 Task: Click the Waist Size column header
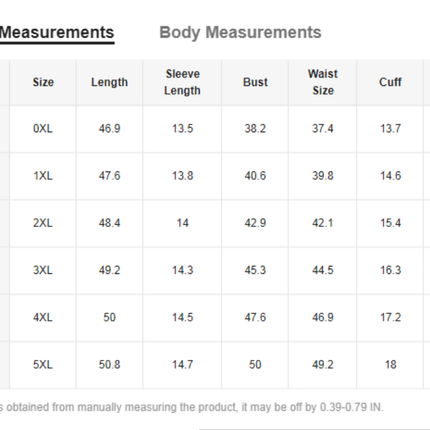[323, 82]
